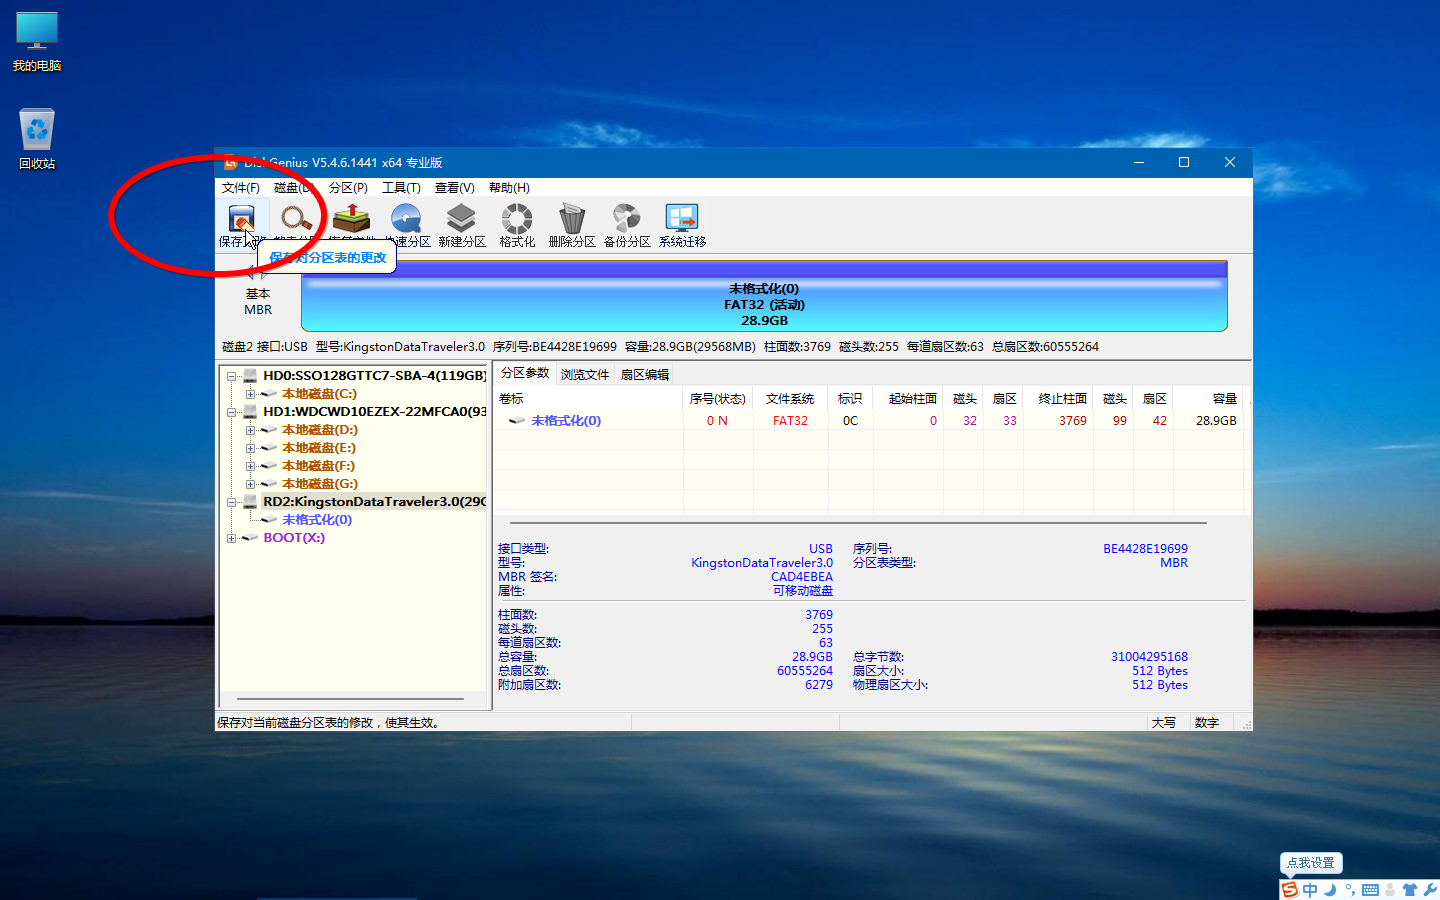Select the 回收站 recycle bin desktop icon
This screenshot has width=1440, height=900.
pyautogui.click(x=37, y=139)
